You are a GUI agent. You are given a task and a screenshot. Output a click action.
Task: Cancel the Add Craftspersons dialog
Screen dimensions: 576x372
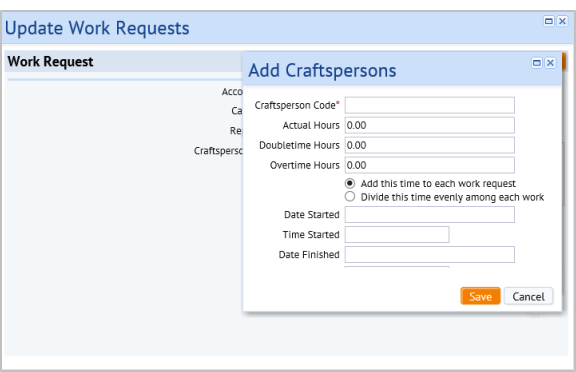click(528, 296)
